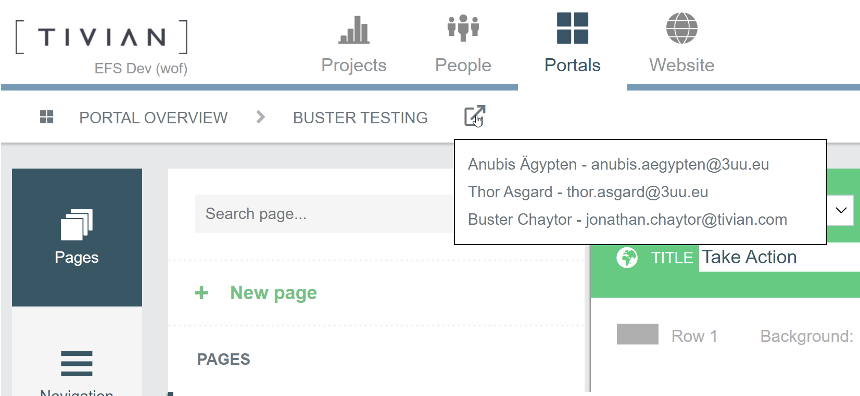Switch to the Projects tab label
This screenshot has height=396, width=860.
pos(354,65)
